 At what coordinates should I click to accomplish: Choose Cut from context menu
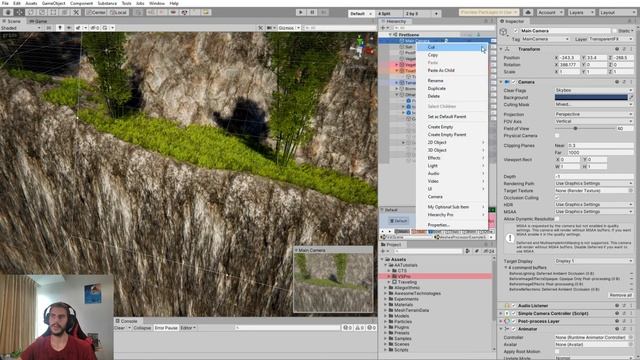pyautogui.click(x=452, y=47)
